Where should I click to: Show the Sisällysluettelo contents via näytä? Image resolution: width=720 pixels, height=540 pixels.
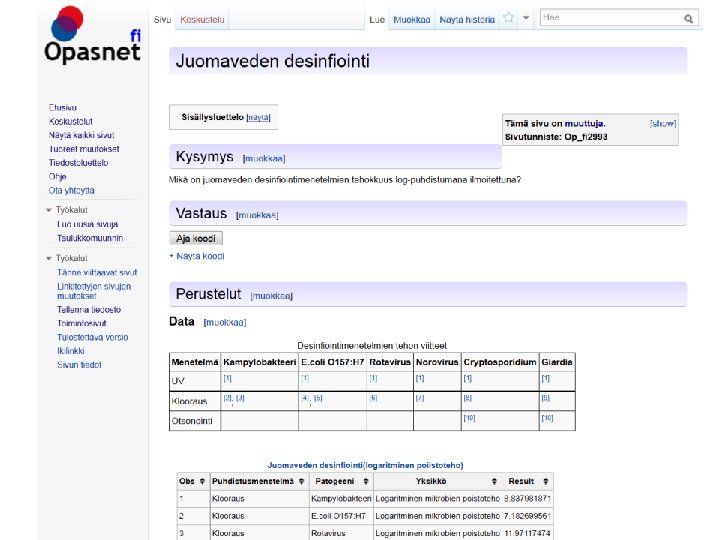[x=259, y=118]
